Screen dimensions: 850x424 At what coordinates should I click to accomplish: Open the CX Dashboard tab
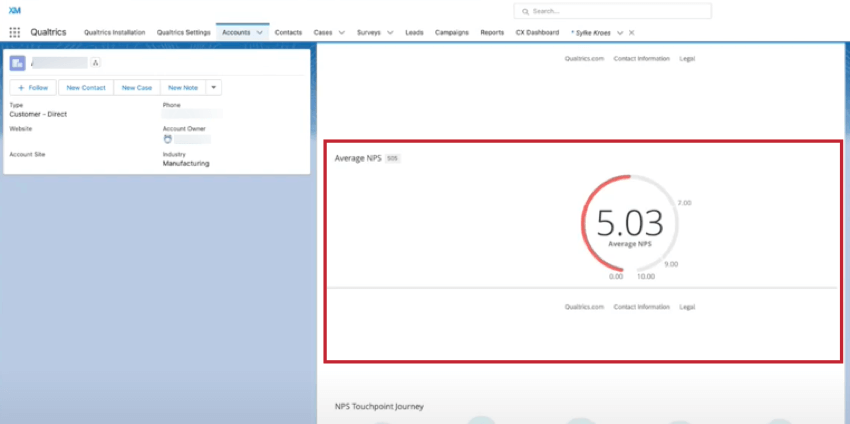click(537, 32)
